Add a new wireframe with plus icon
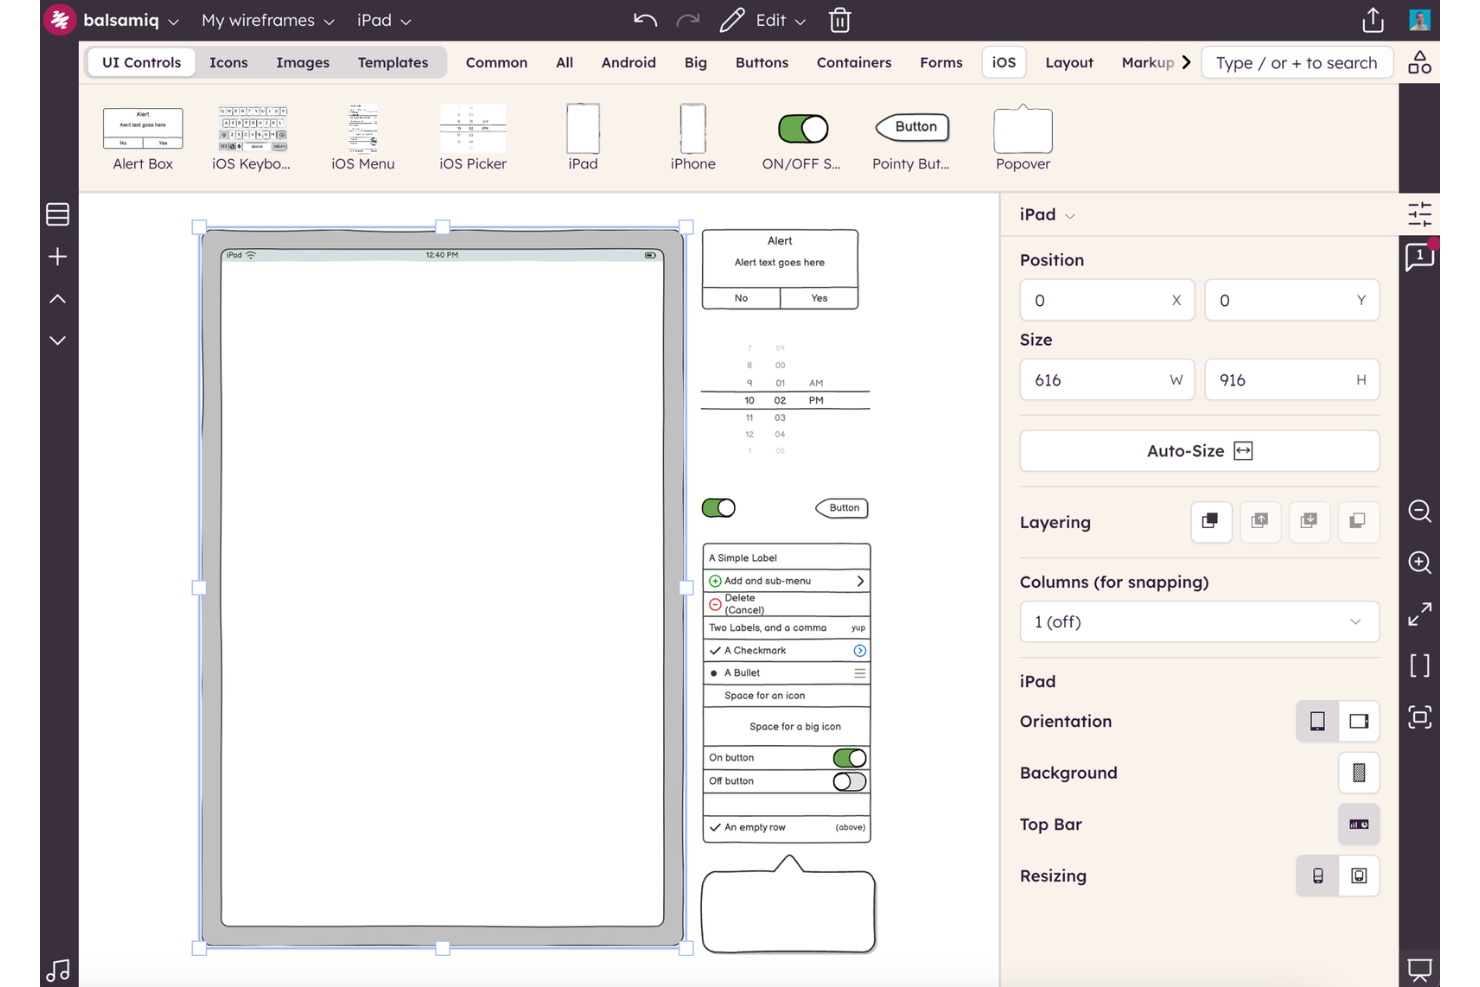The image size is (1480, 987). [58, 257]
